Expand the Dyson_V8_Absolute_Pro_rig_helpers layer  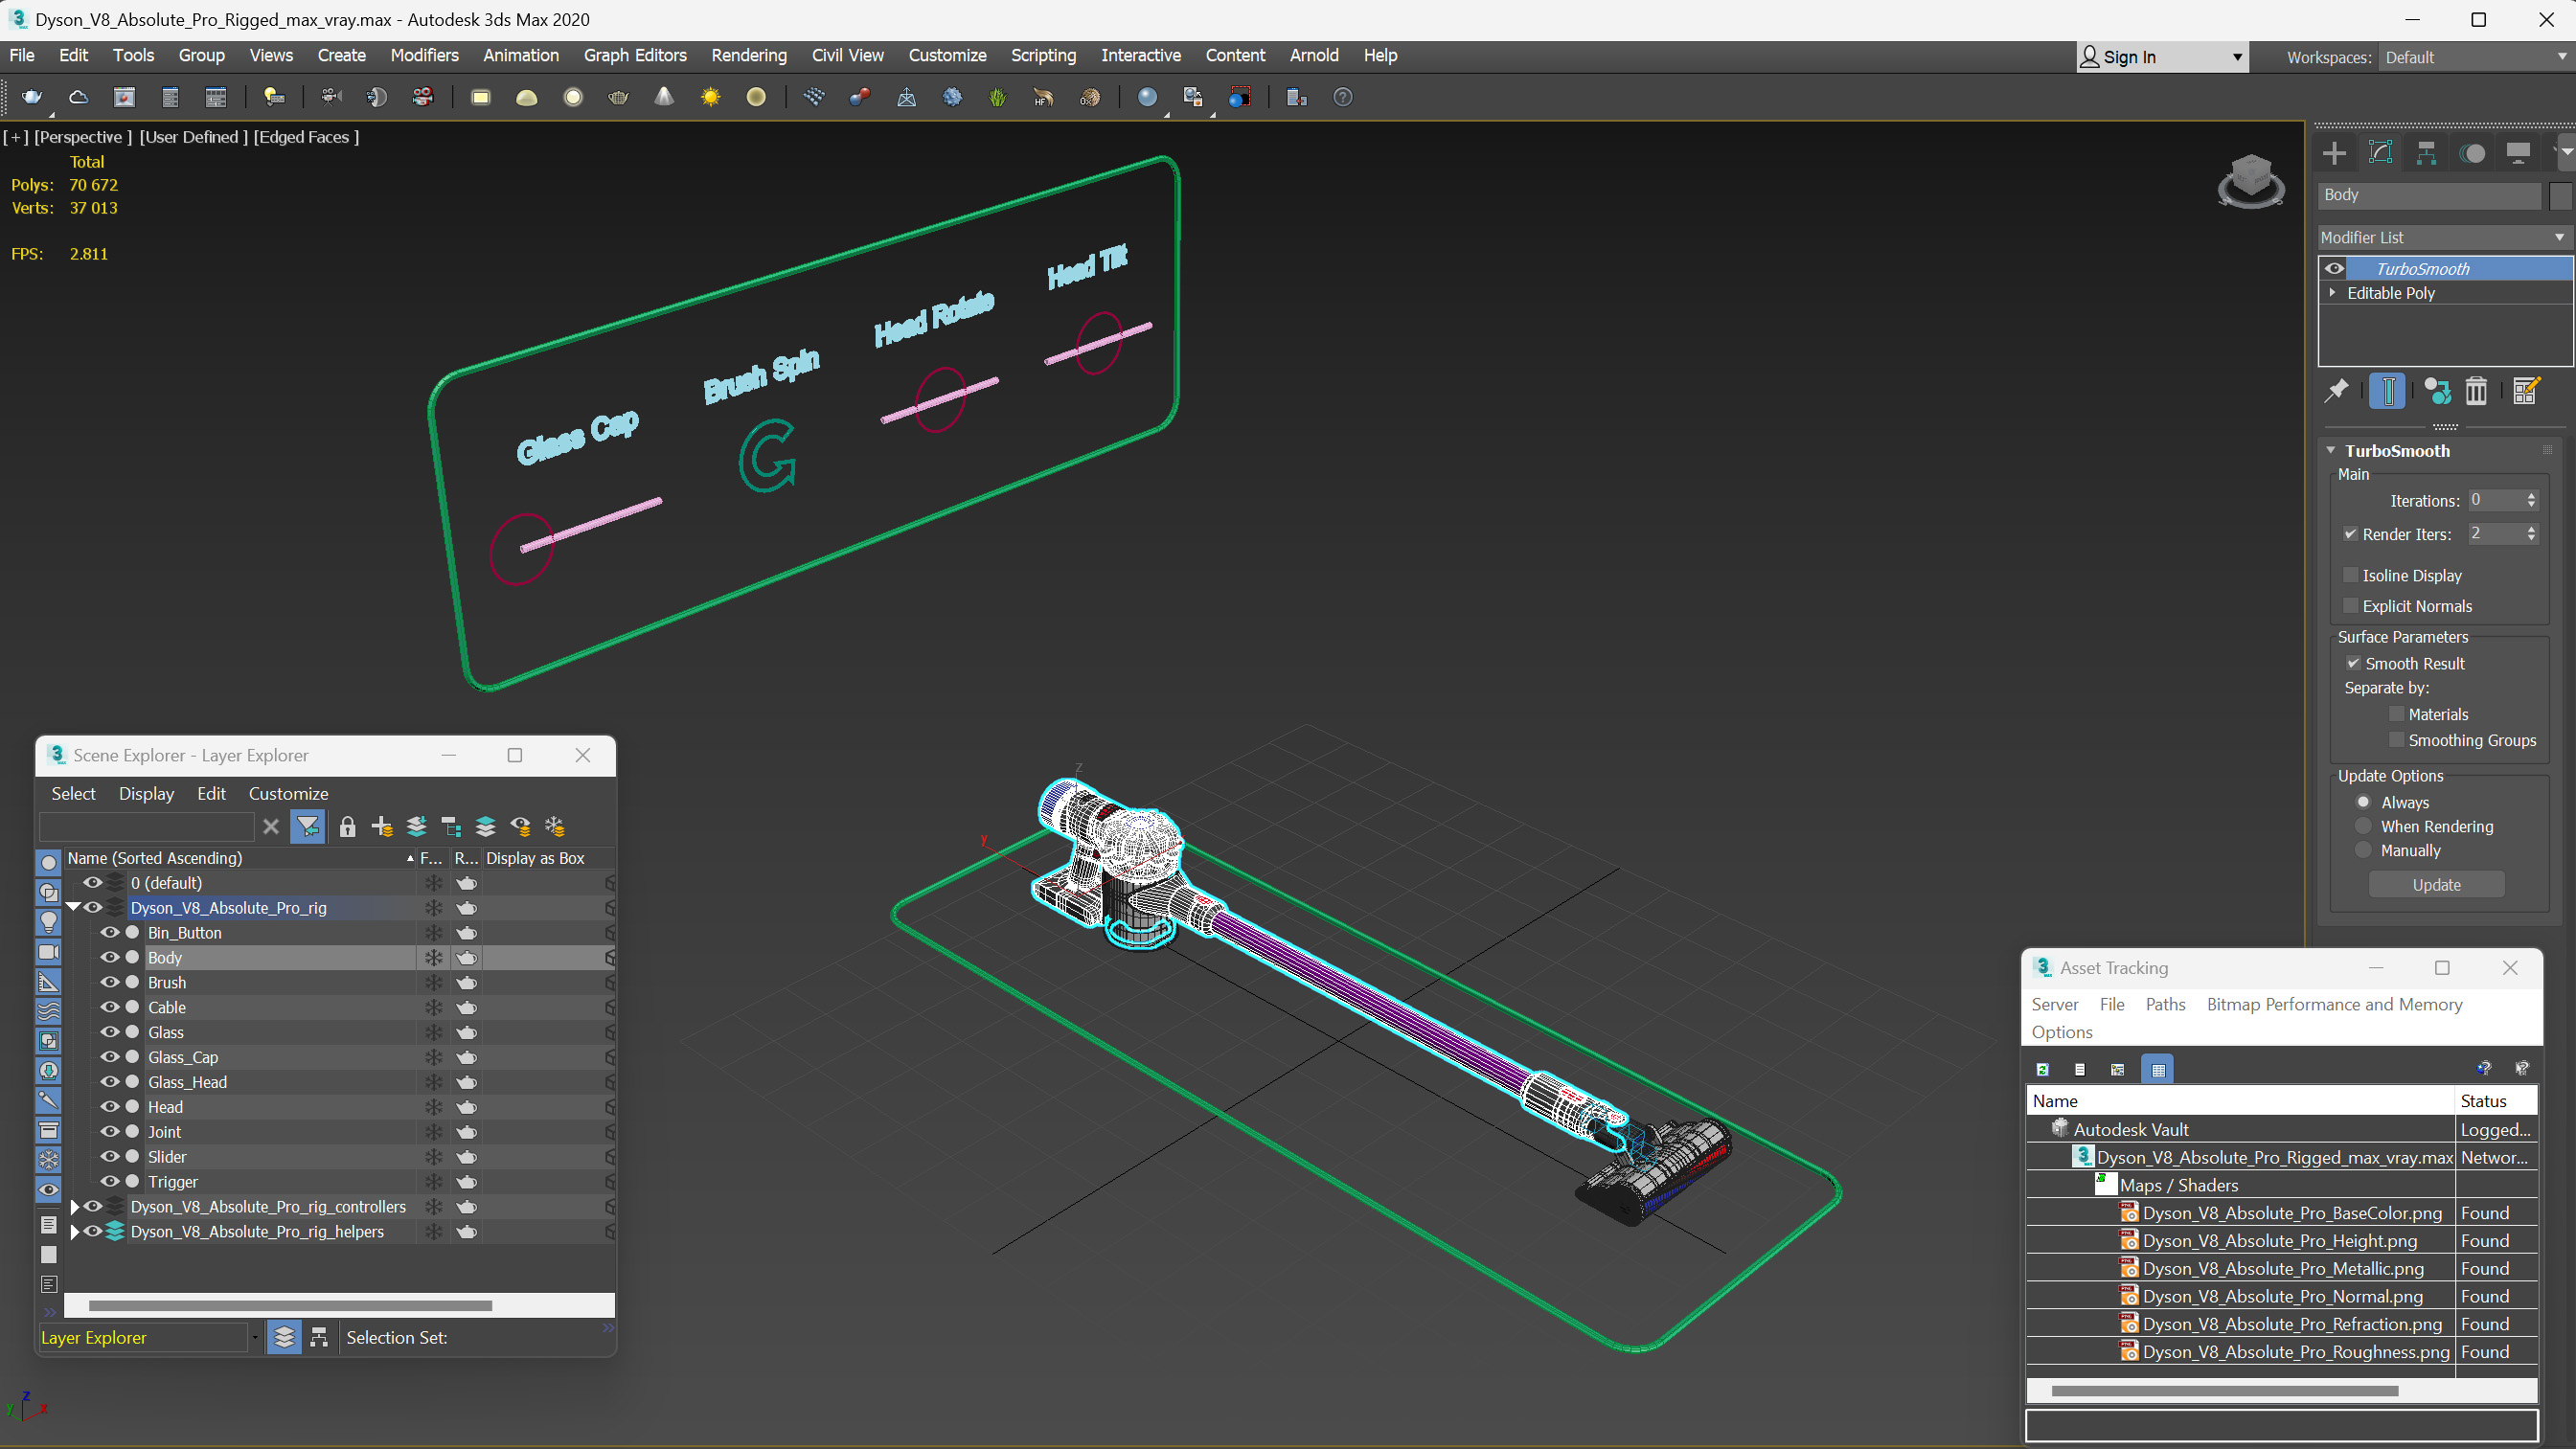pyautogui.click(x=74, y=1232)
